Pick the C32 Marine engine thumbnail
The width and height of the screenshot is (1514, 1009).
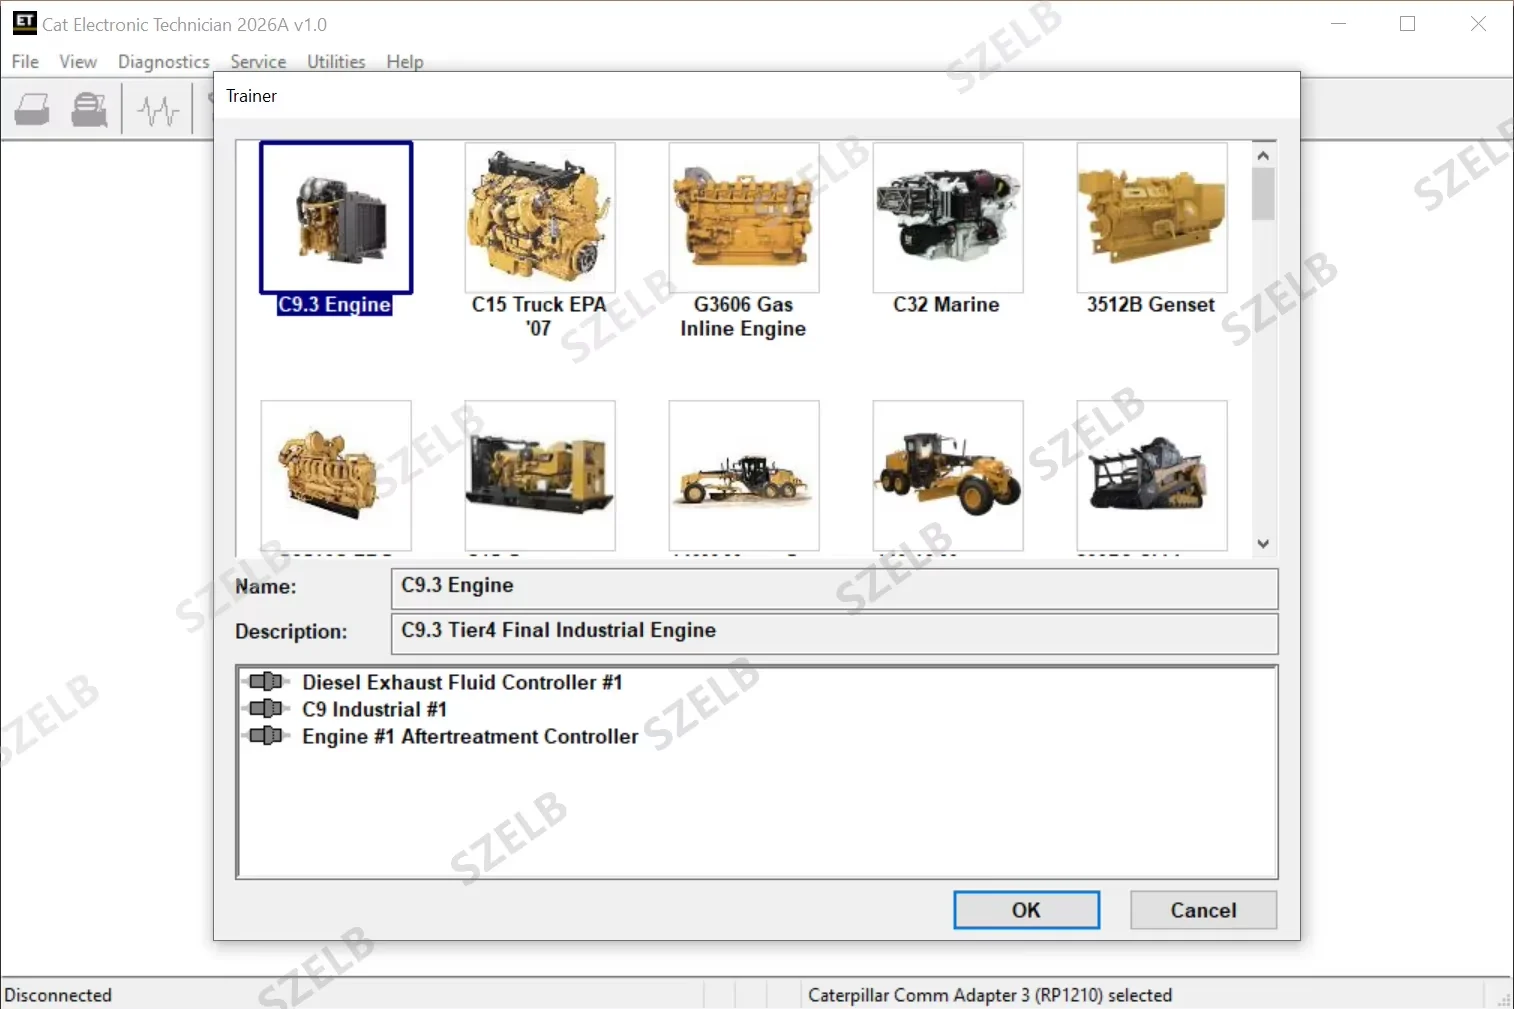pyautogui.click(x=948, y=217)
